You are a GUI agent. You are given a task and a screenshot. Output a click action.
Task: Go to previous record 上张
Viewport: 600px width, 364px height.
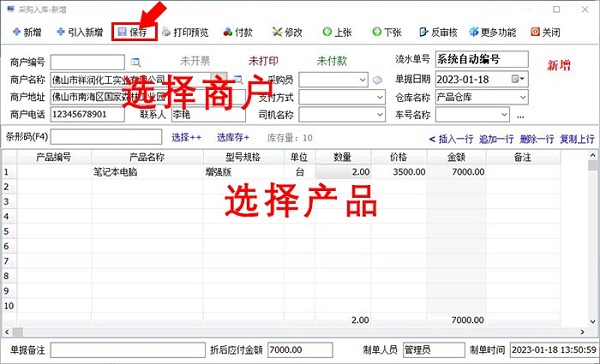337,32
